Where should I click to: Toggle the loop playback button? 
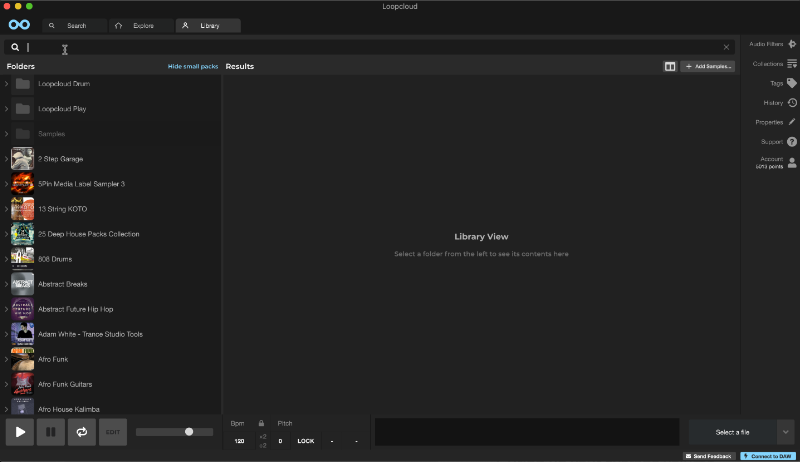pos(81,432)
